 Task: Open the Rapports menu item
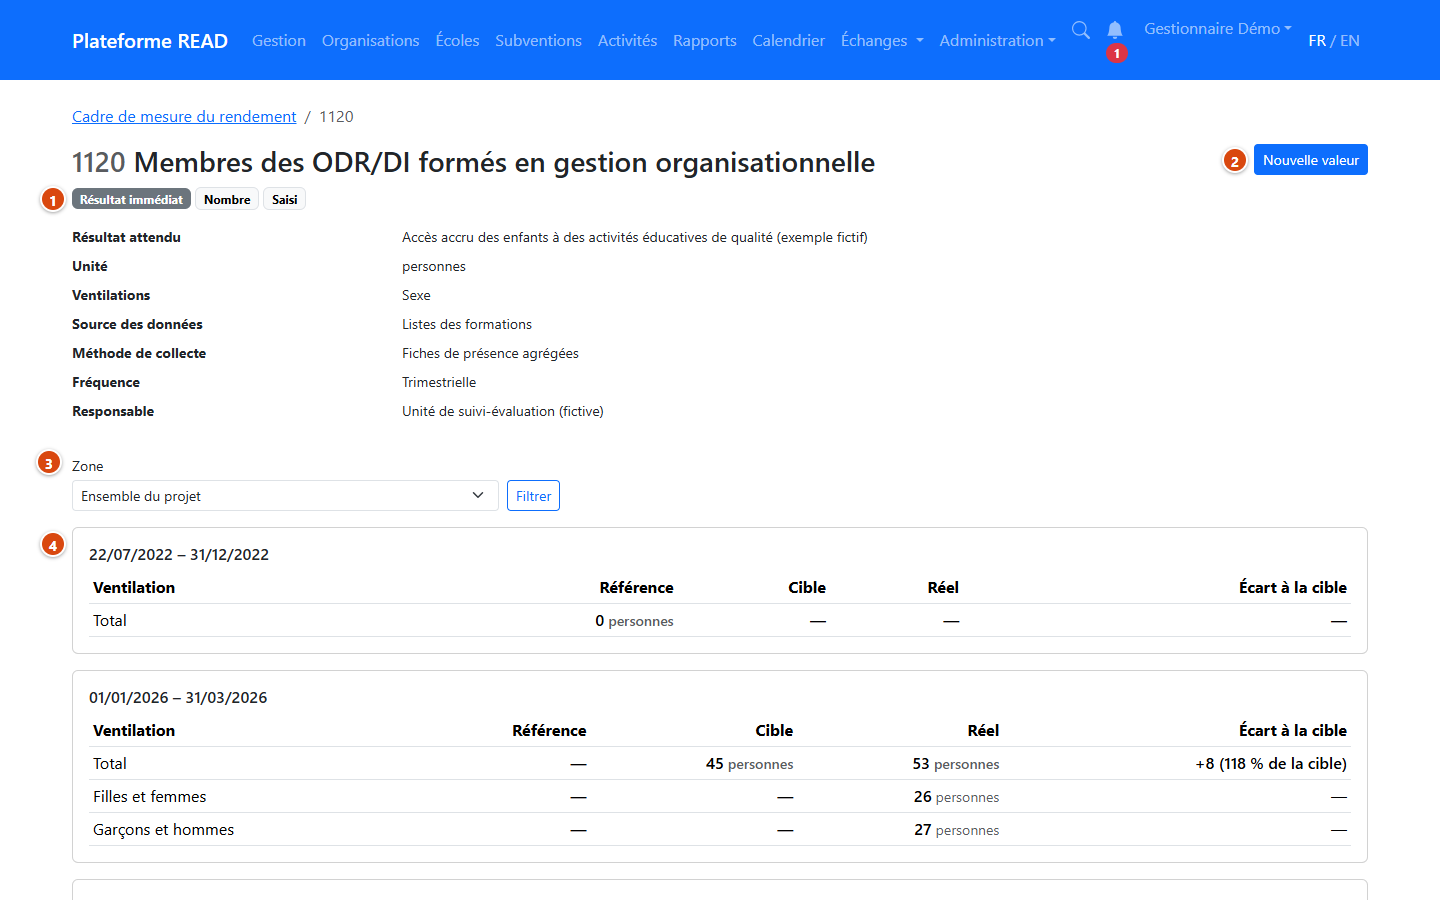tap(705, 41)
